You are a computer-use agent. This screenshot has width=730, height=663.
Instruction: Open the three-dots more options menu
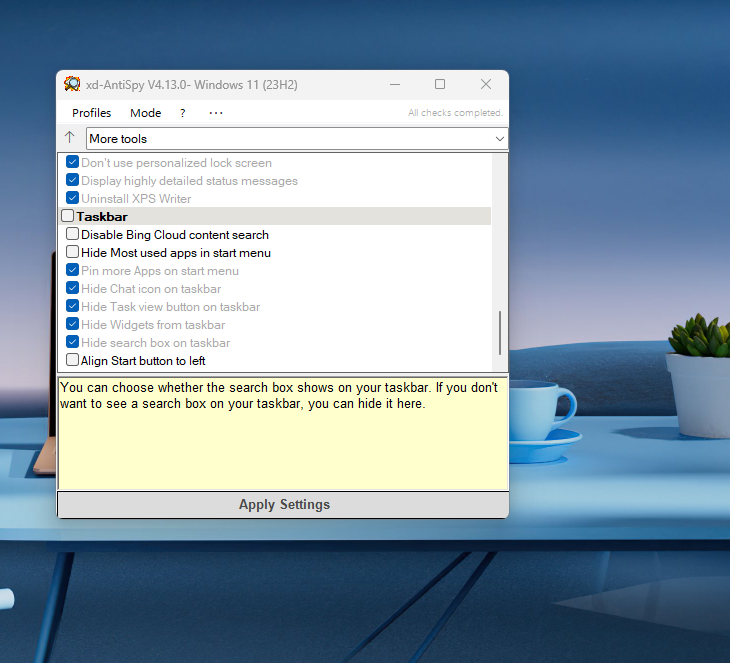(216, 113)
